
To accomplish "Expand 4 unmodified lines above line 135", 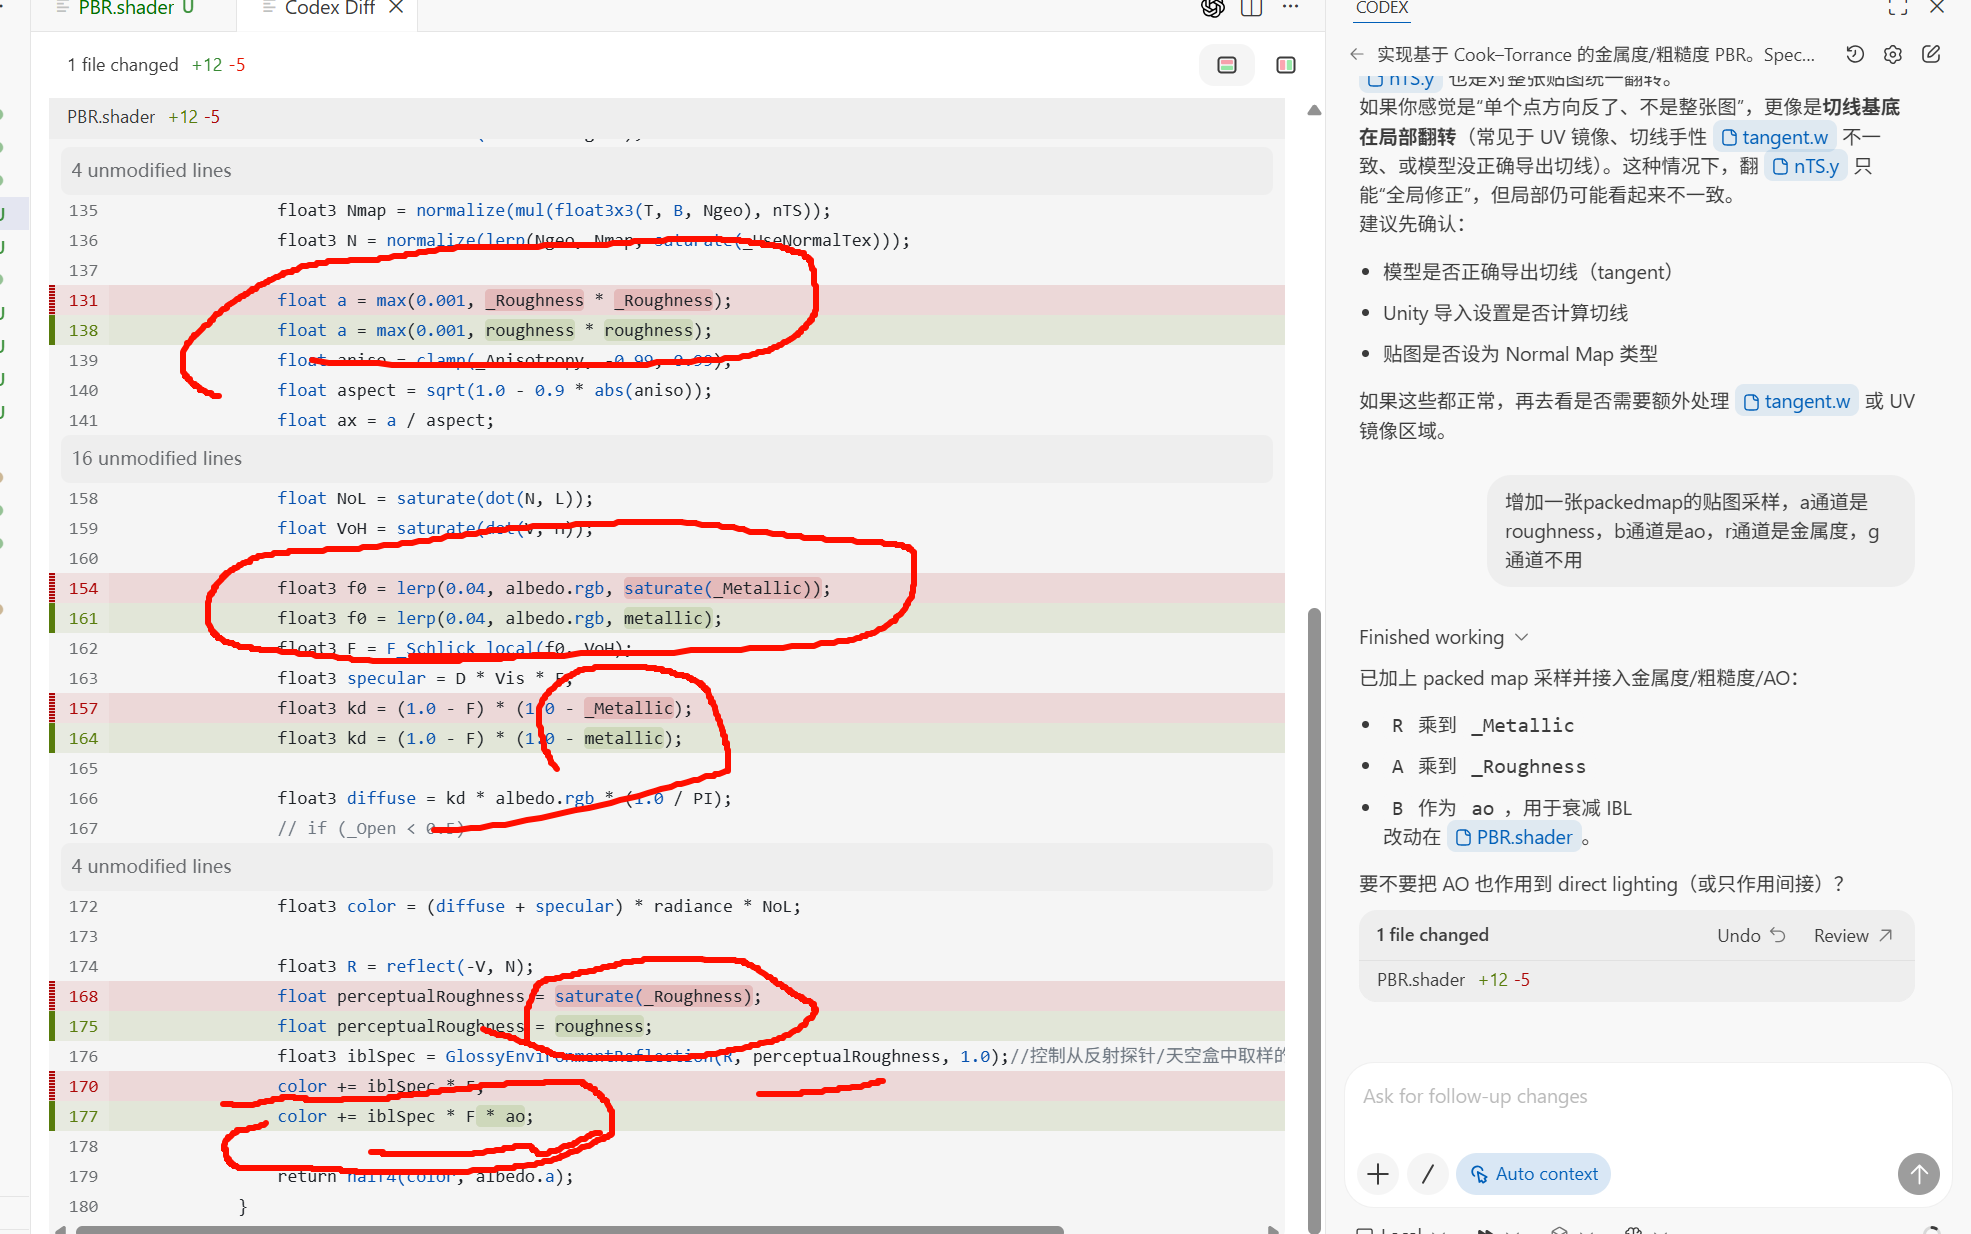I will (x=151, y=170).
